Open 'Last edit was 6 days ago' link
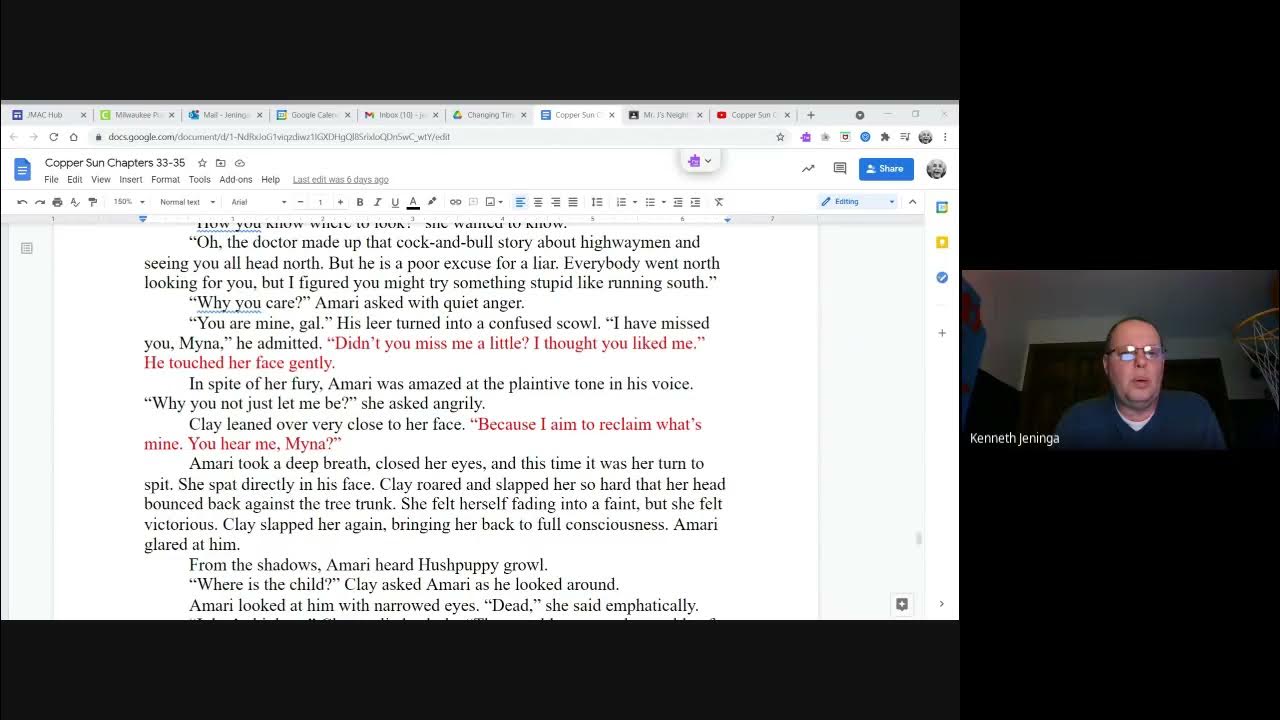This screenshot has height=720, width=1280. pos(340,180)
